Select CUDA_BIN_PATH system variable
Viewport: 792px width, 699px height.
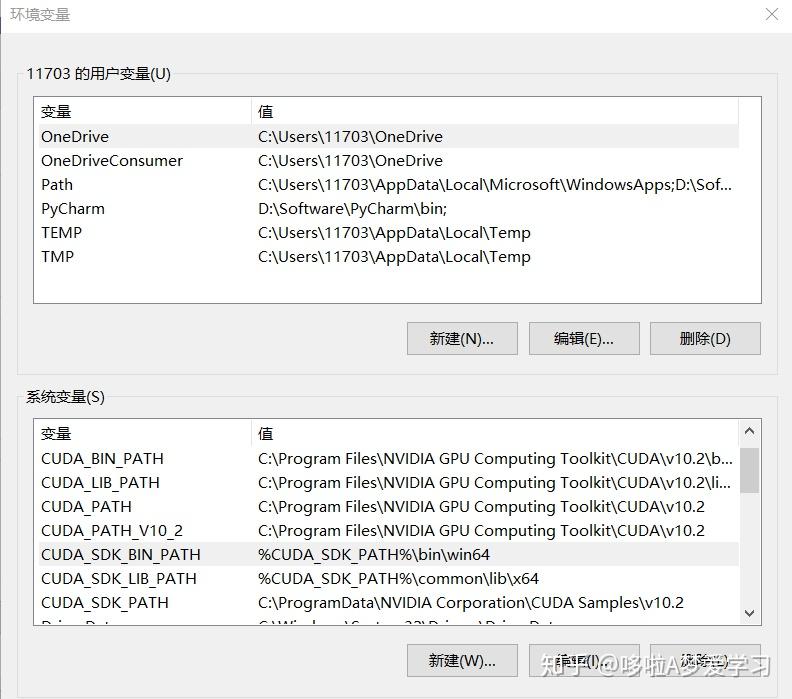(x=102, y=459)
